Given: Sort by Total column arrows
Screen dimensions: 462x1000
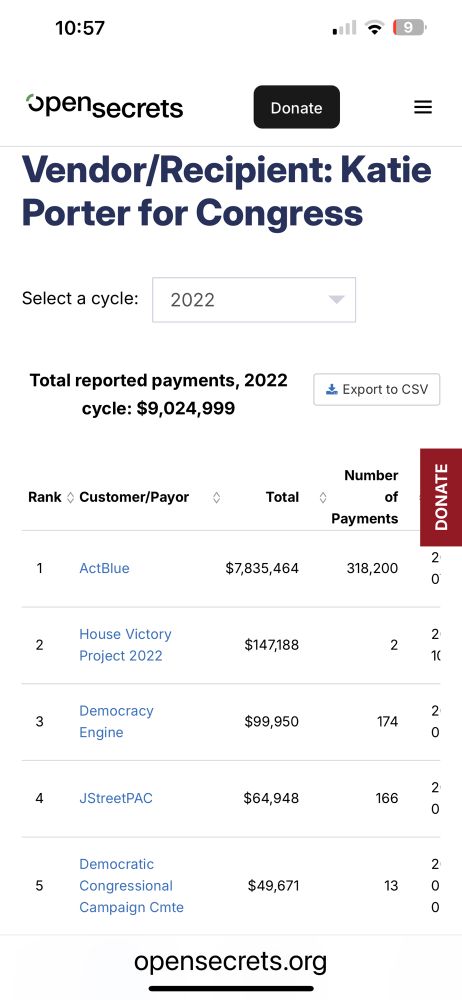Looking at the screenshot, I should click(x=323, y=497).
